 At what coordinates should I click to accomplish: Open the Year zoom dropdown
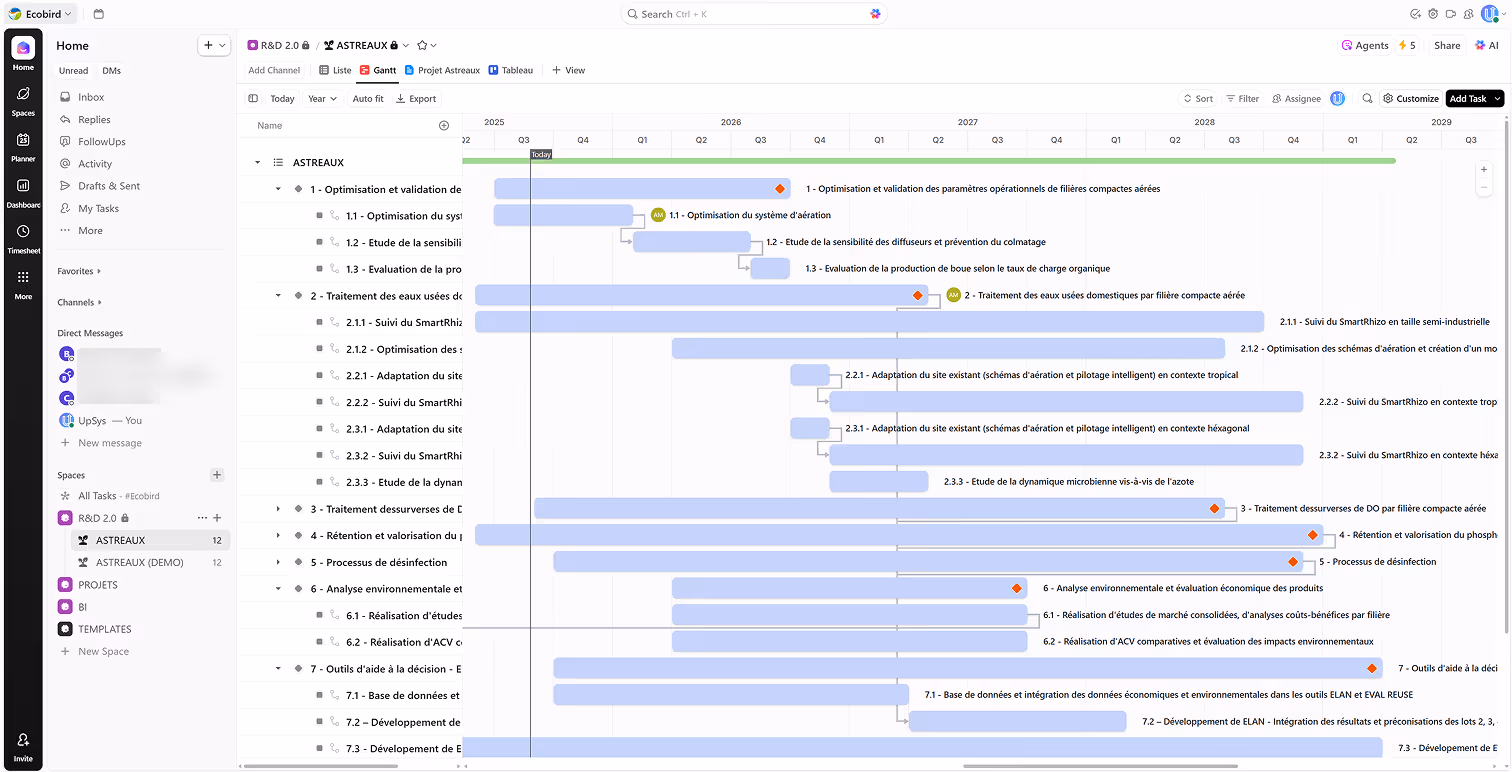[x=320, y=99]
